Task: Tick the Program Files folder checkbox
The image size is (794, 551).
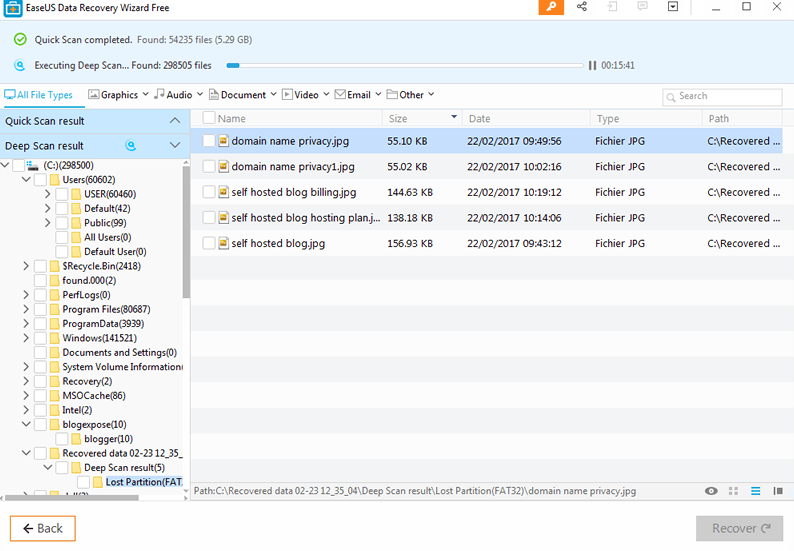Action: tap(40, 309)
